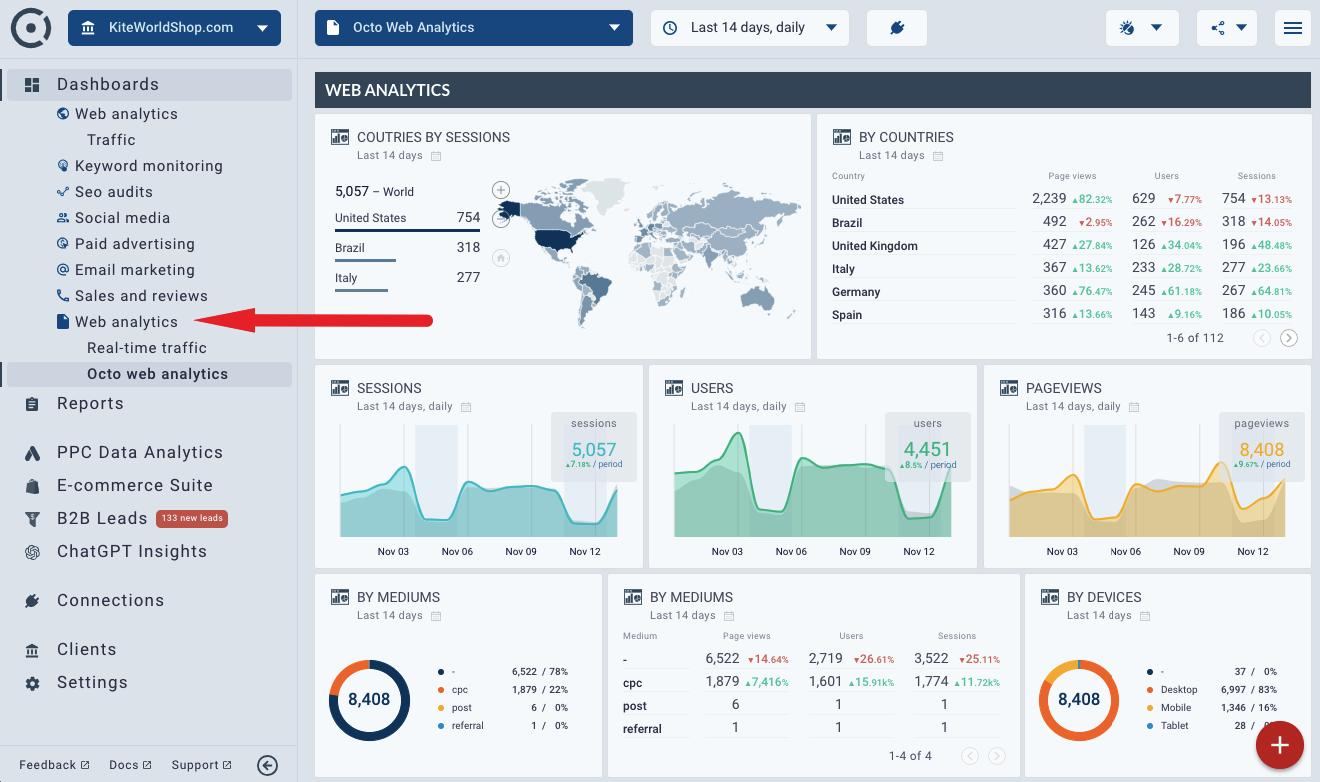
Task: Zoom in on the world map
Action: [501, 190]
